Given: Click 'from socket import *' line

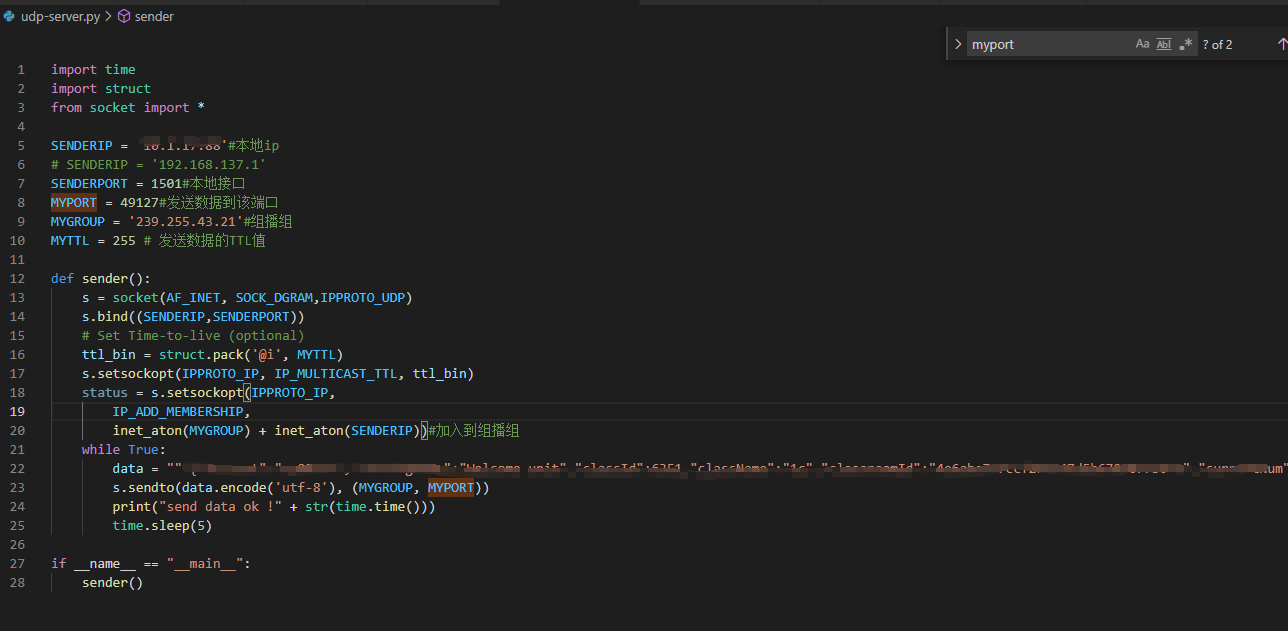Looking at the screenshot, I should click(x=128, y=107).
